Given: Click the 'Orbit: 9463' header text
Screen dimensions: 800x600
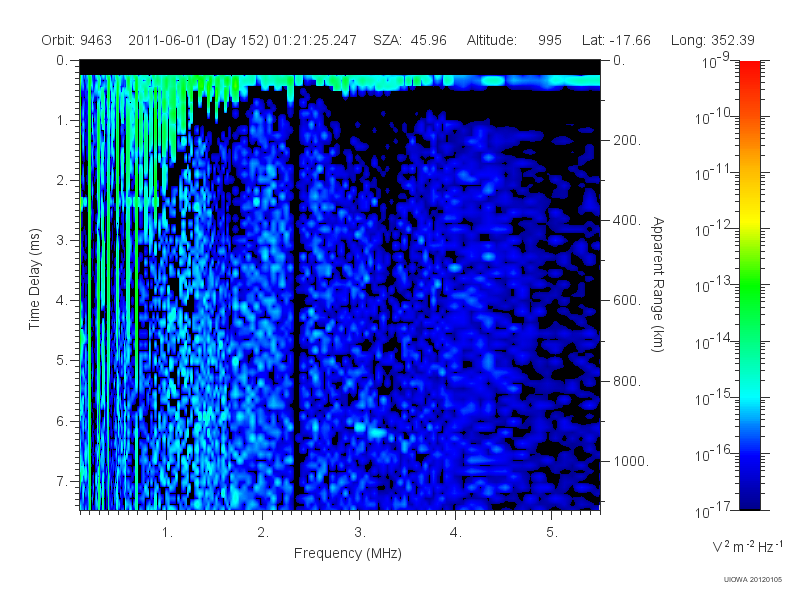Looking at the screenshot, I should pyautogui.click(x=77, y=40).
